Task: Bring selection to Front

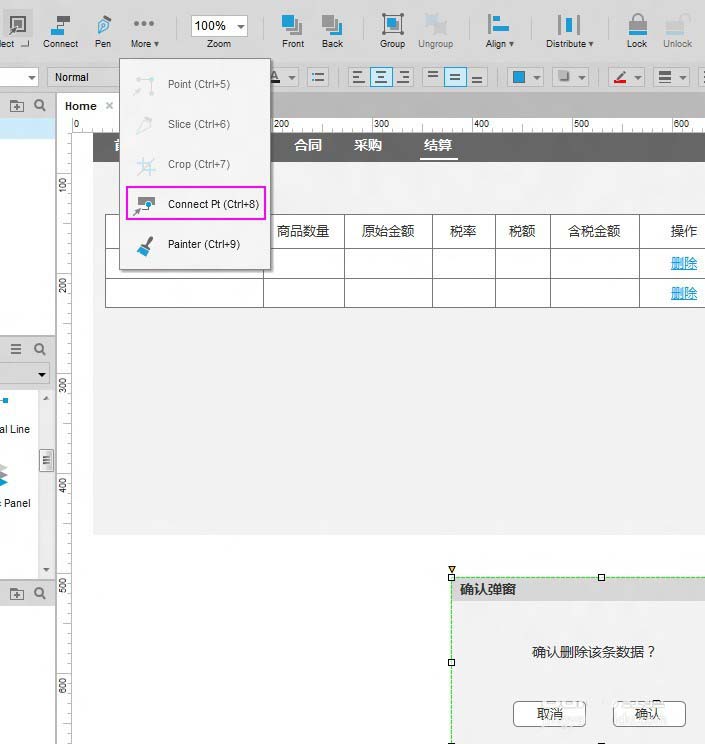Action: (293, 30)
